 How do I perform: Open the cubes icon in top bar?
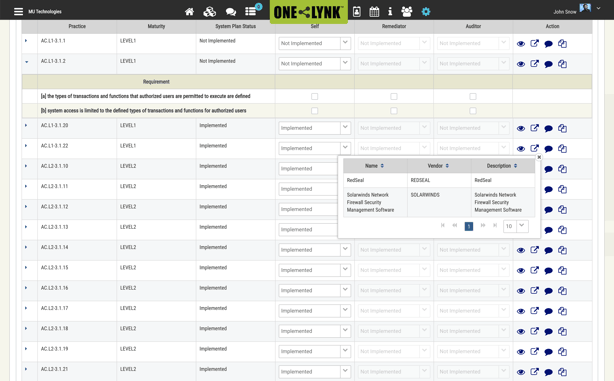coord(209,12)
